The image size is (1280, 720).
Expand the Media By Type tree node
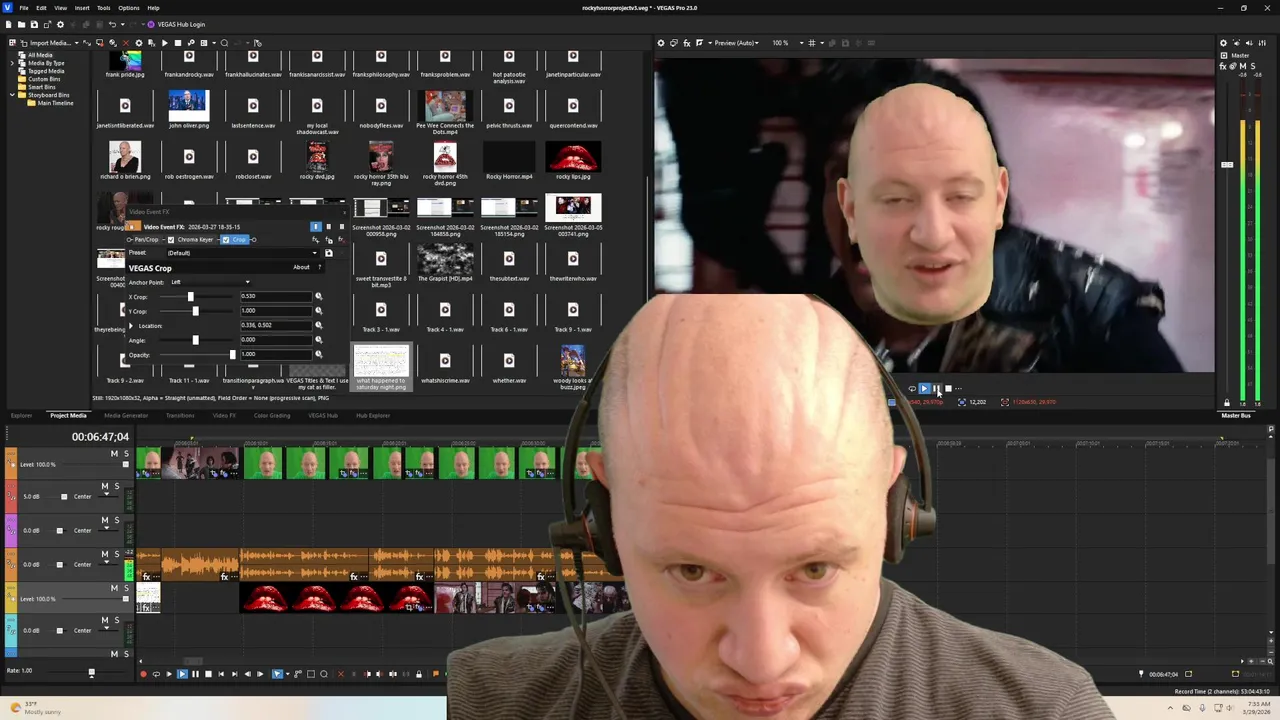point(12,63)
